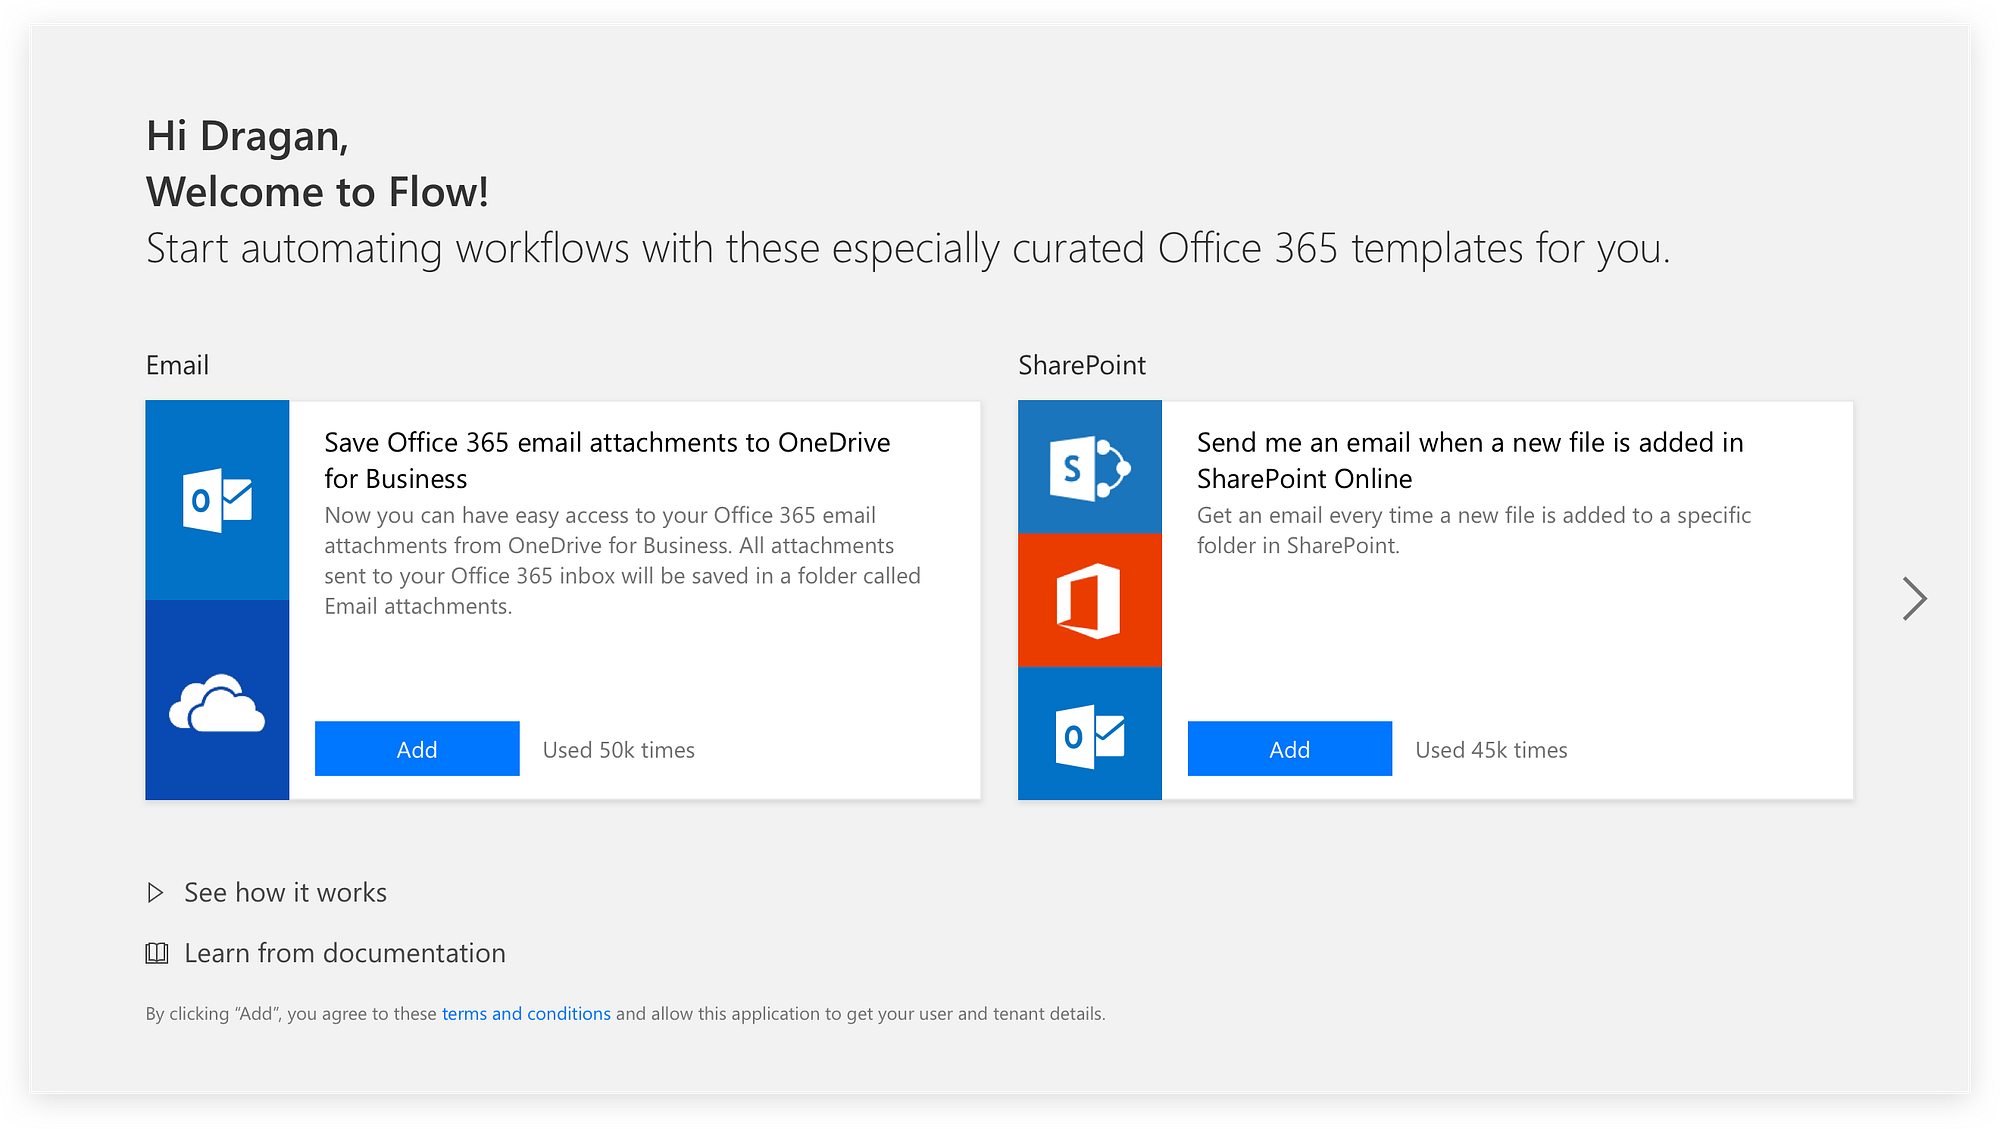Open See how it works
The height and width of the screenshot is (1129, 2000).
tap(285, 893)
